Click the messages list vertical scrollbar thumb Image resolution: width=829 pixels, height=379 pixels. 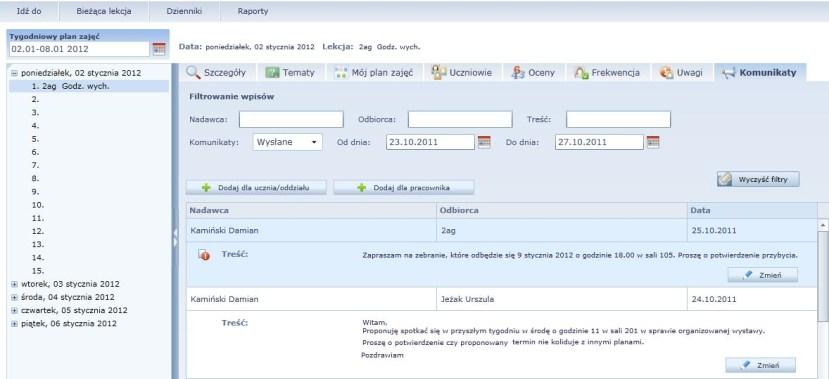[x=823, y=275]
